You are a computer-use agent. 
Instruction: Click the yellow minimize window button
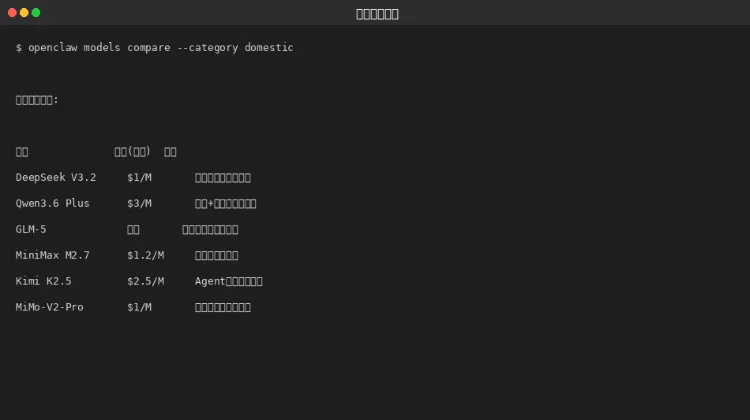pyautogui.click(x=24, y=13)
